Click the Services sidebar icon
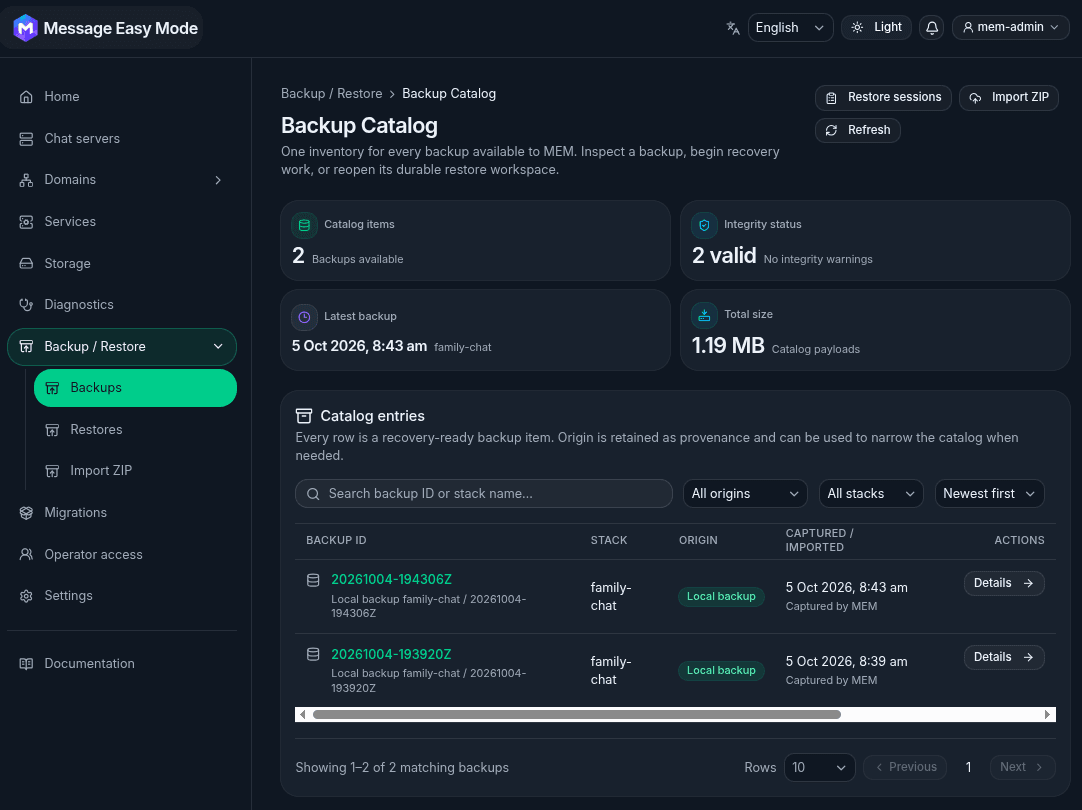Viewport: 1082px width, 810px height. coord(26,221)
